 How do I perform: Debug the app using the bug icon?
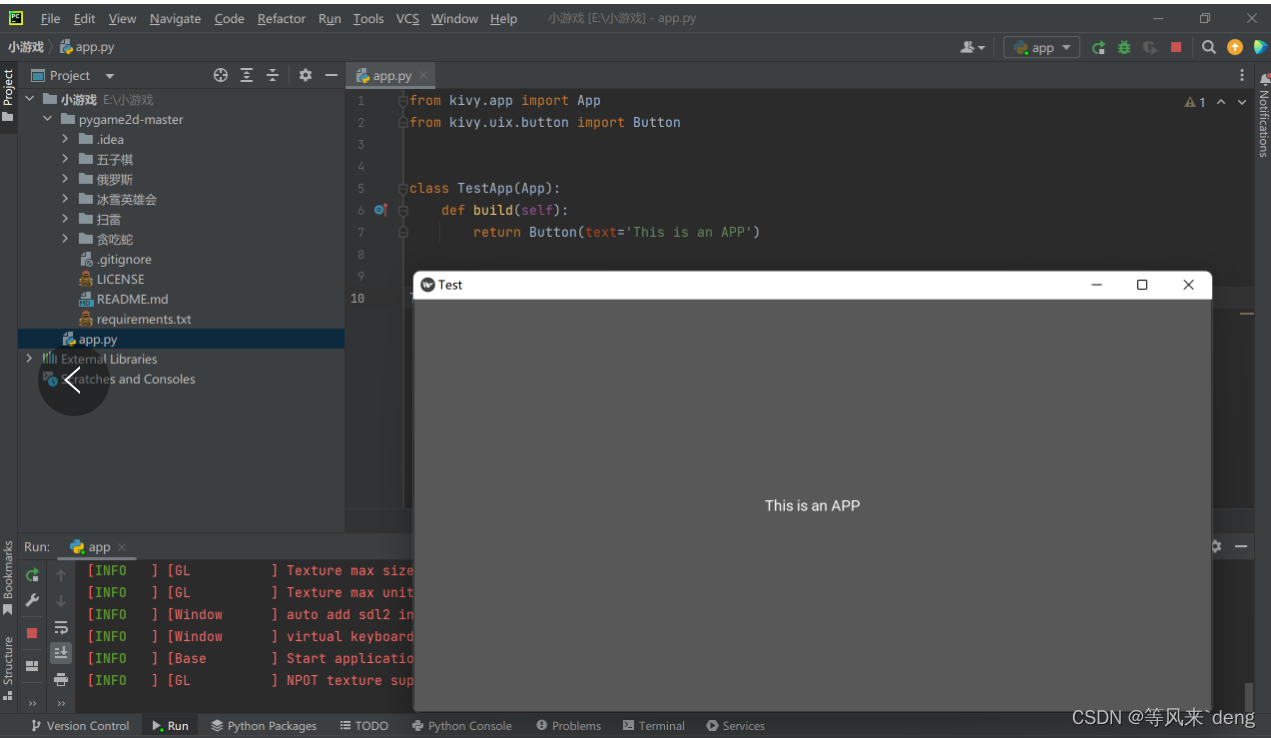(x=1123, y=47)
